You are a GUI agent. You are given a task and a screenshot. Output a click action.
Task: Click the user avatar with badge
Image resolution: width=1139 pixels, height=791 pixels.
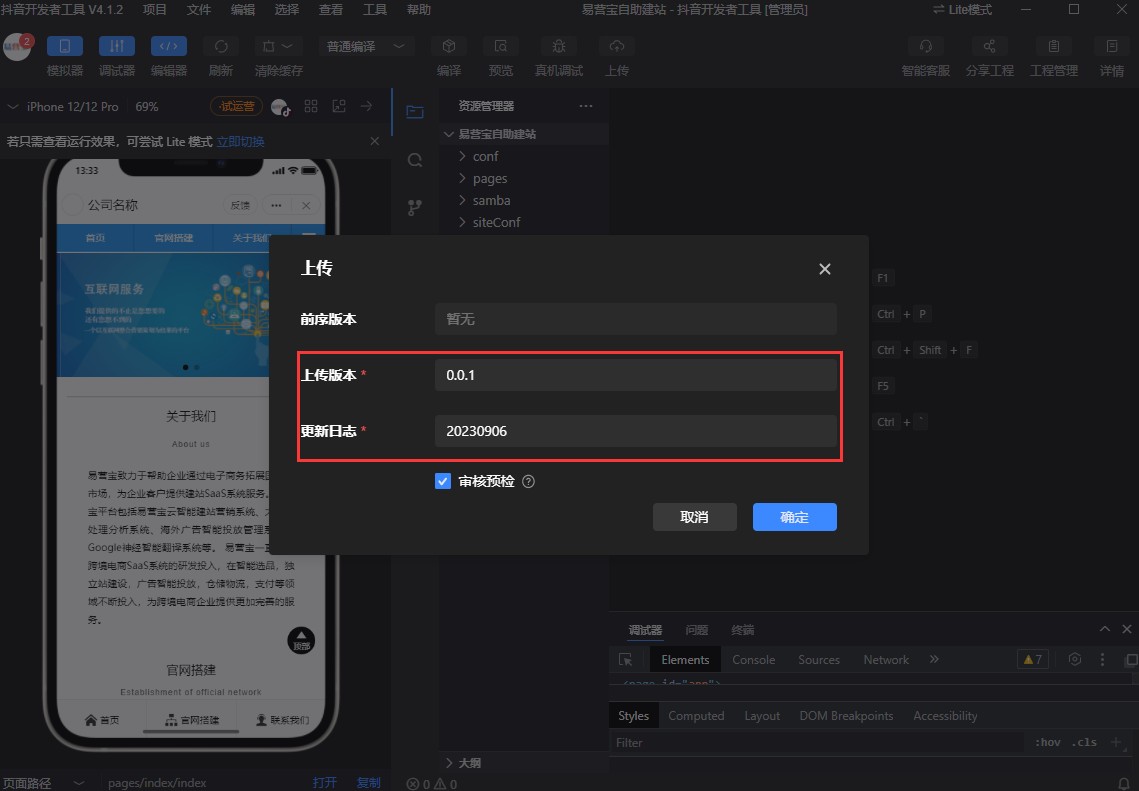point(17,47)
